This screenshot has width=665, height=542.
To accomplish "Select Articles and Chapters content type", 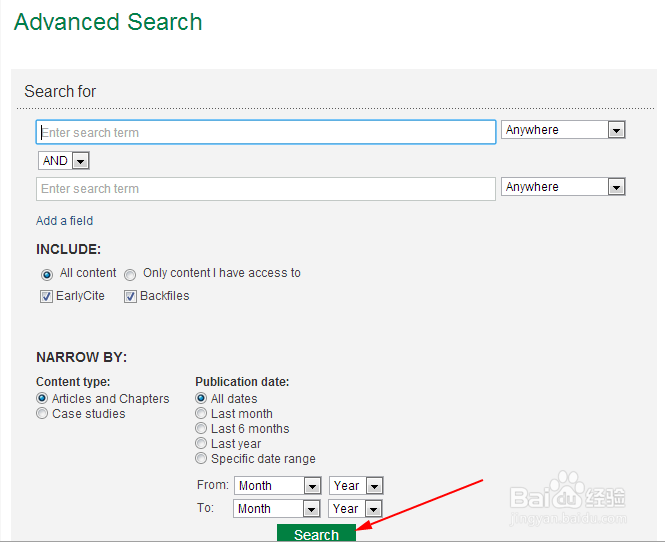I will pyautogui.click(x=42, y=398).
